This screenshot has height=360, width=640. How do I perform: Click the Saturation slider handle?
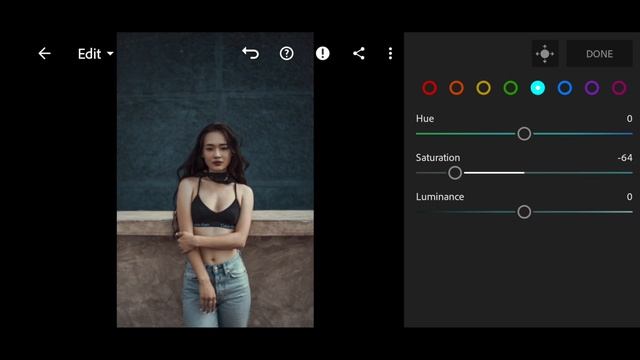point(455,173)
